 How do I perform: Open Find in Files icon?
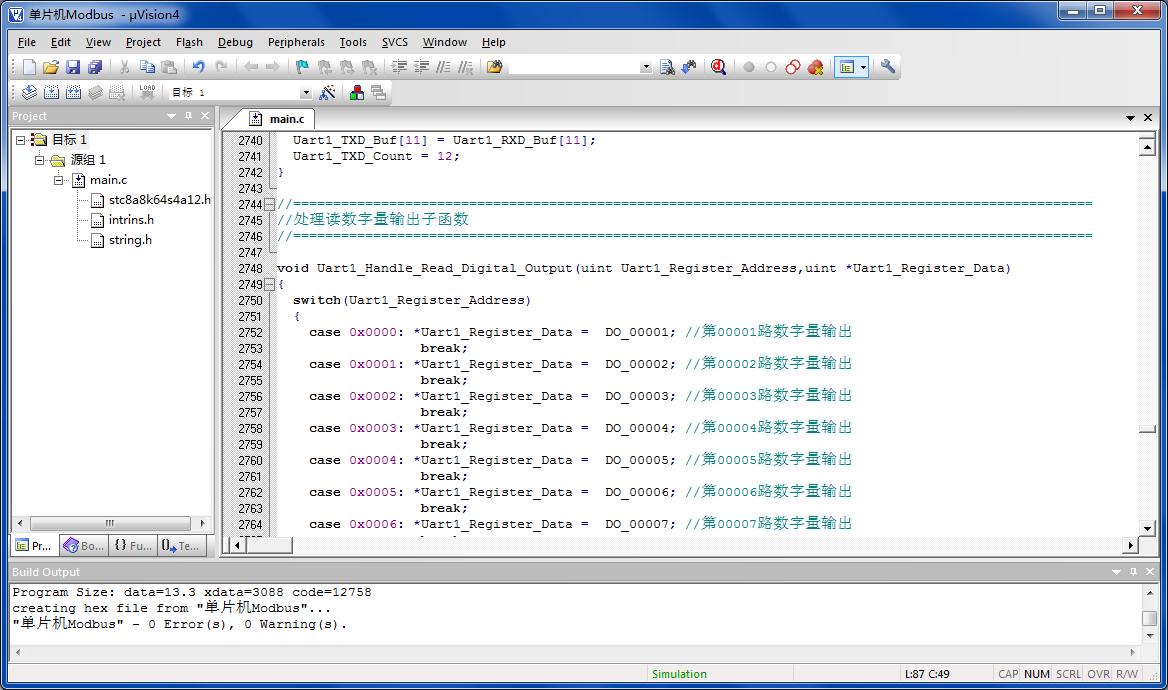pyautogui.click(x=495, y=67)
